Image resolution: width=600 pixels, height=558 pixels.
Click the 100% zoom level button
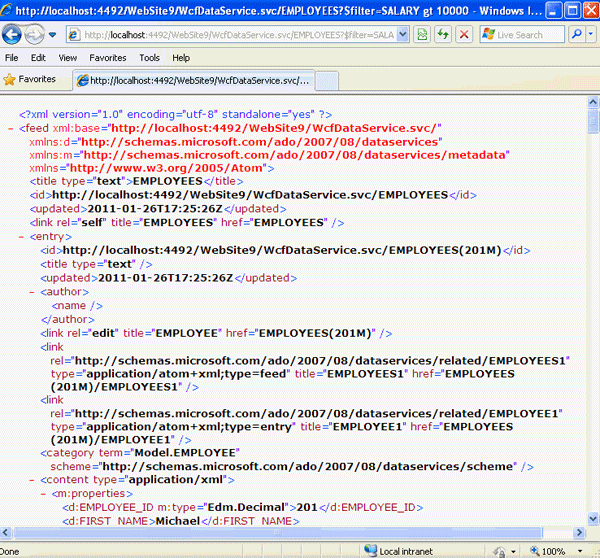[548, 551]
